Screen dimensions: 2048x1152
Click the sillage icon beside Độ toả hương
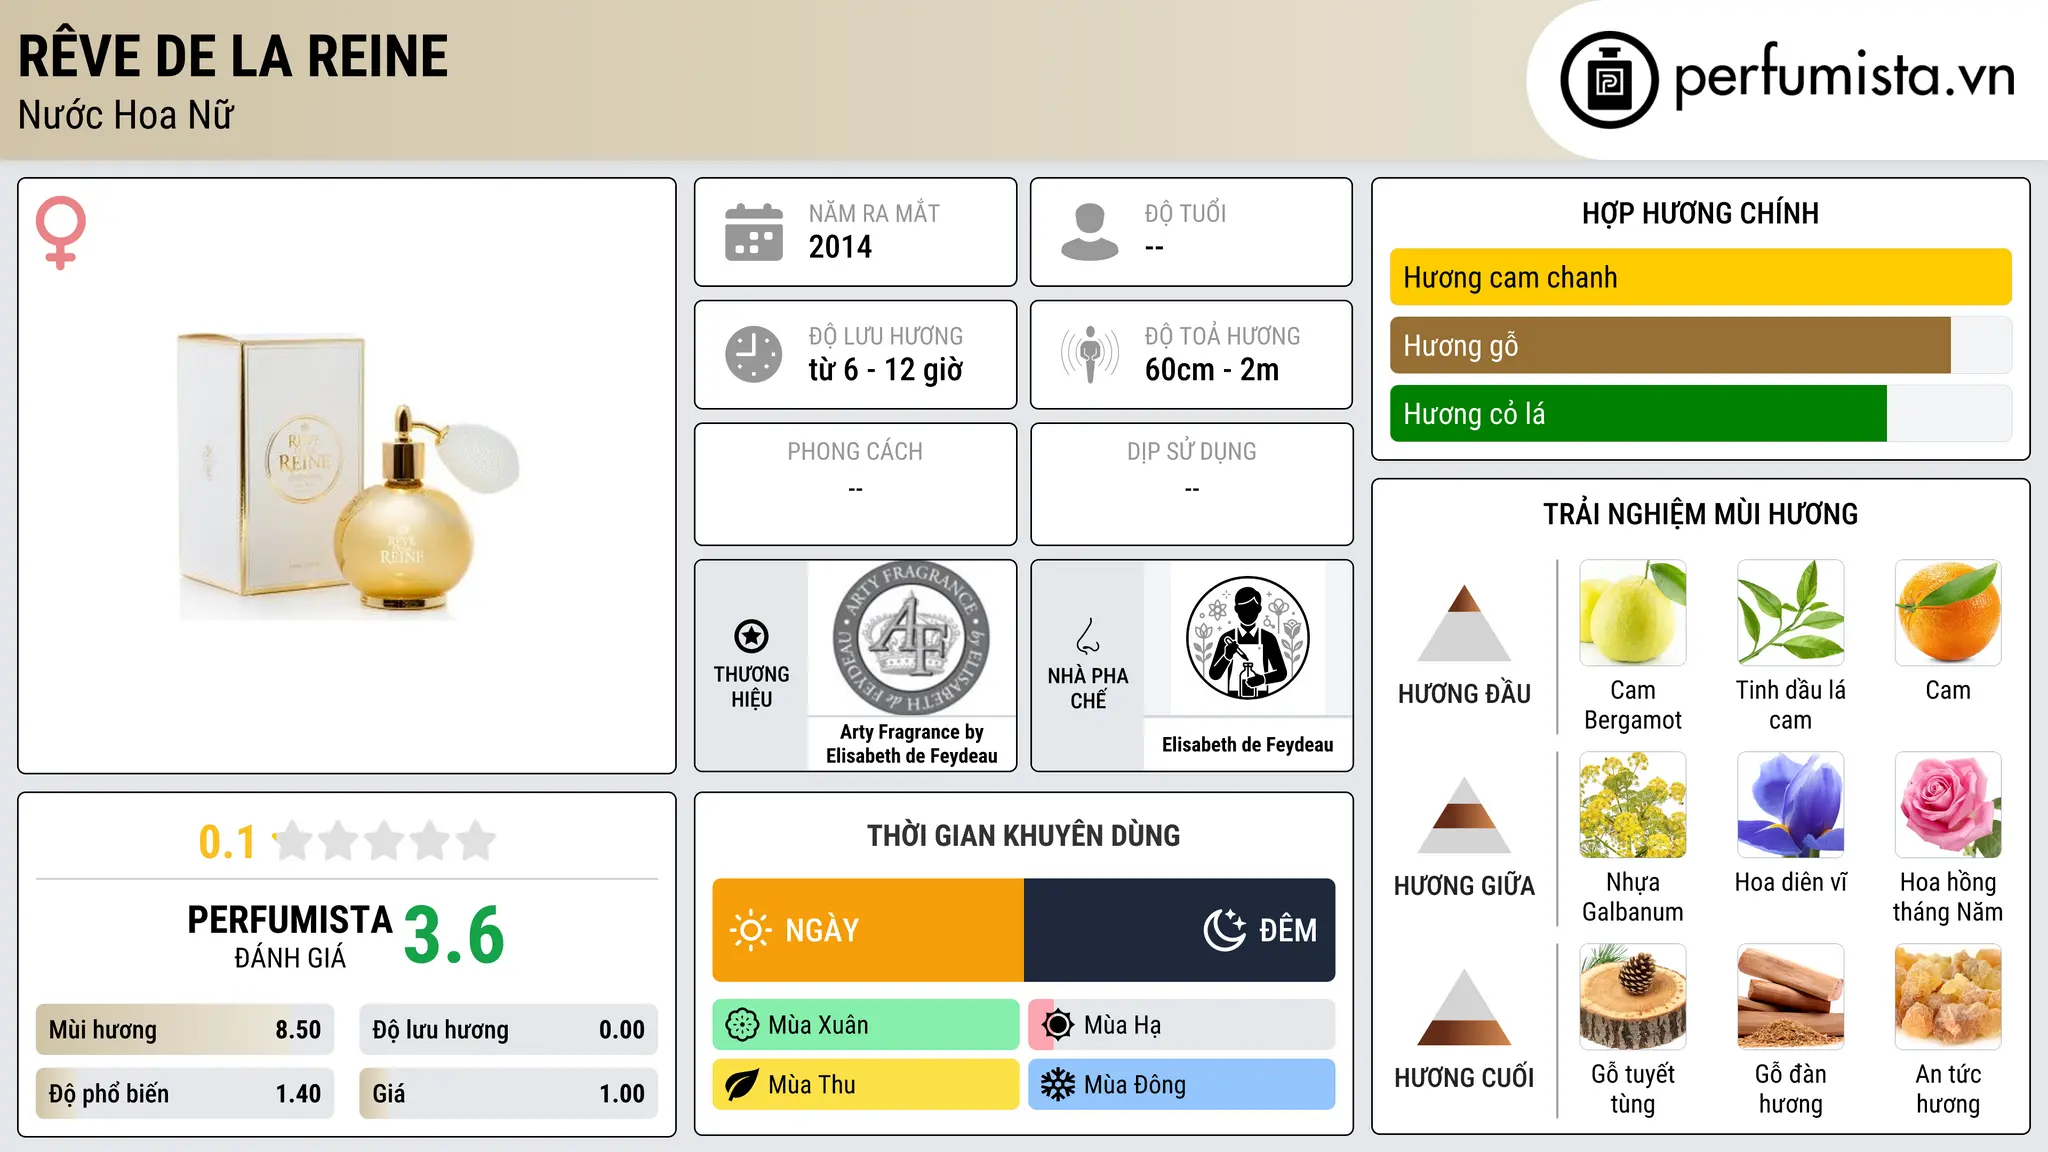click(1090, 354)
